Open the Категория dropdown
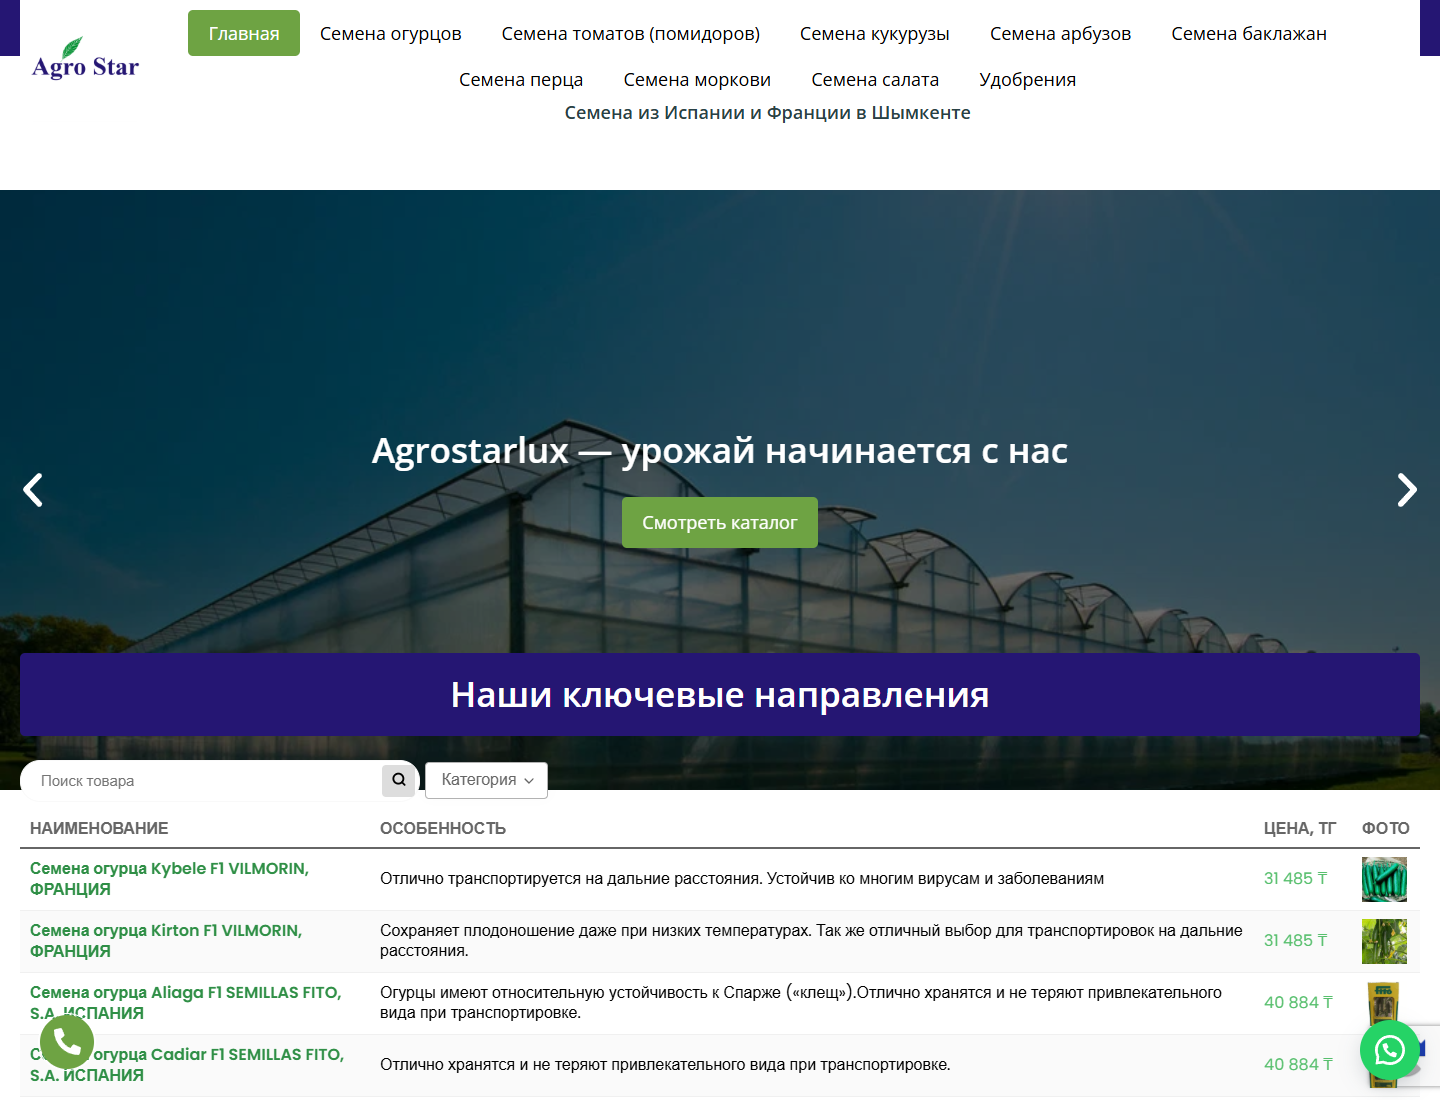1440x1100 pixels. click(487, 780)
